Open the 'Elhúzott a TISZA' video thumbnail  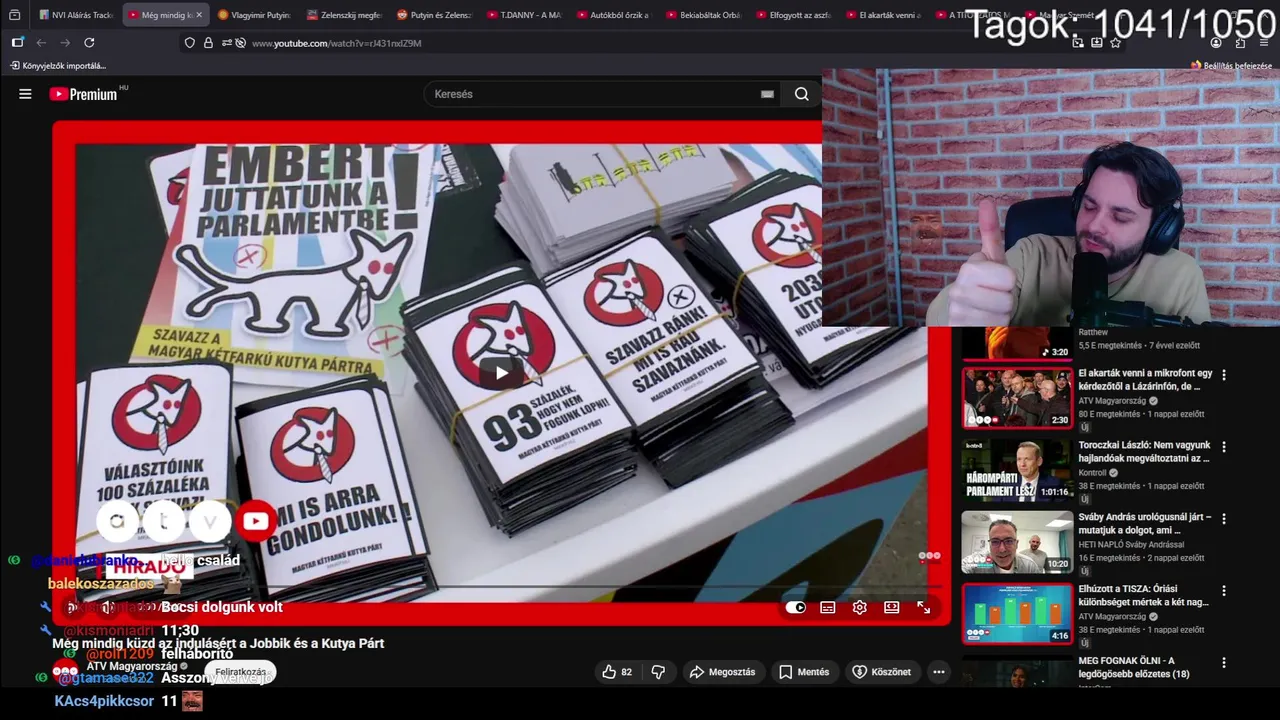1017,613
